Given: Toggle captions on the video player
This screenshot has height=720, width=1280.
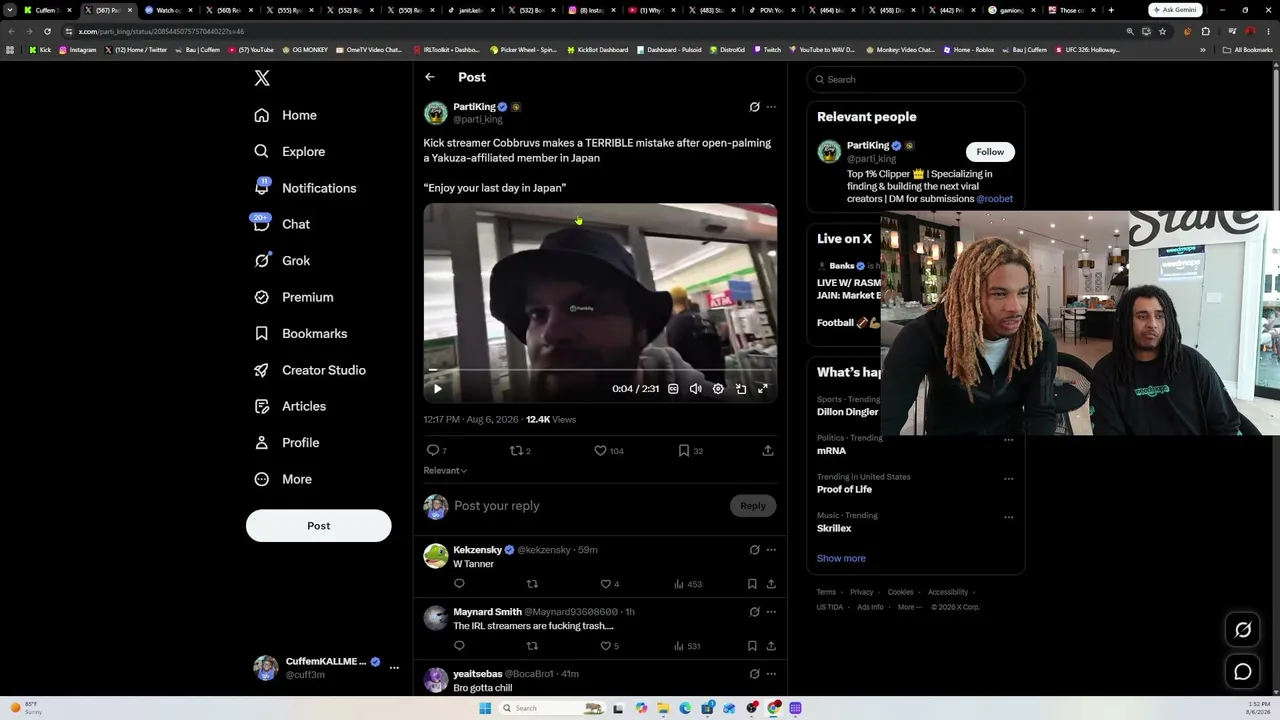Looking at the screenshot, I should [x=673, y=389].
